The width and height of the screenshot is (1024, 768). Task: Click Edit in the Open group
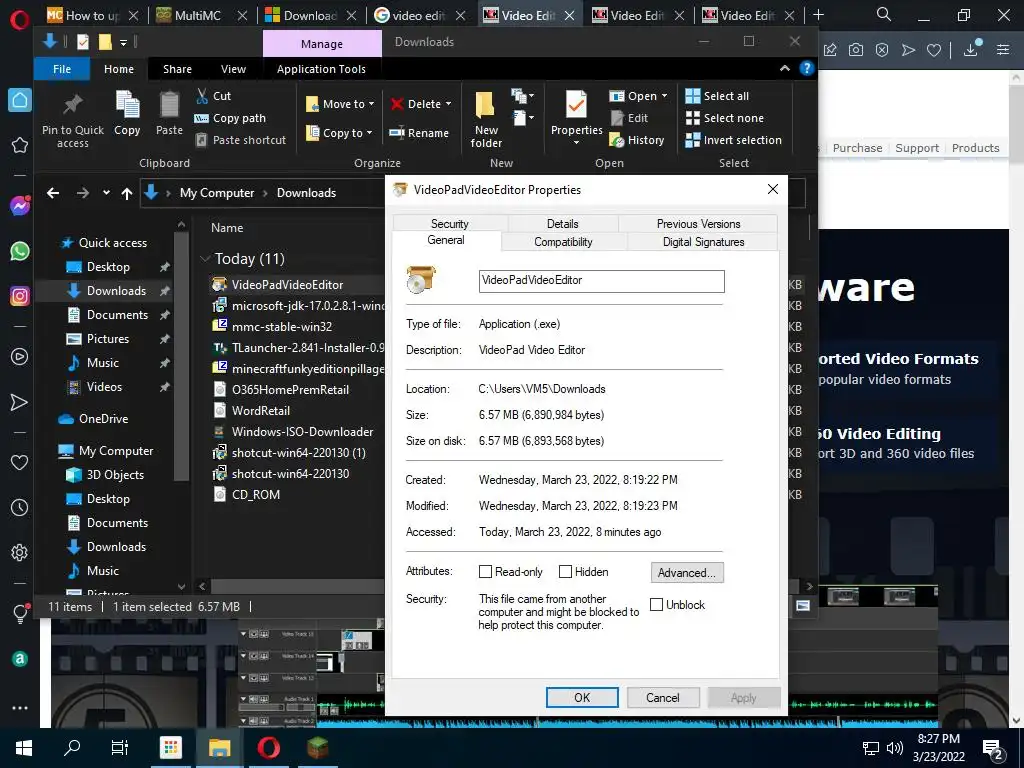[629, 118]
